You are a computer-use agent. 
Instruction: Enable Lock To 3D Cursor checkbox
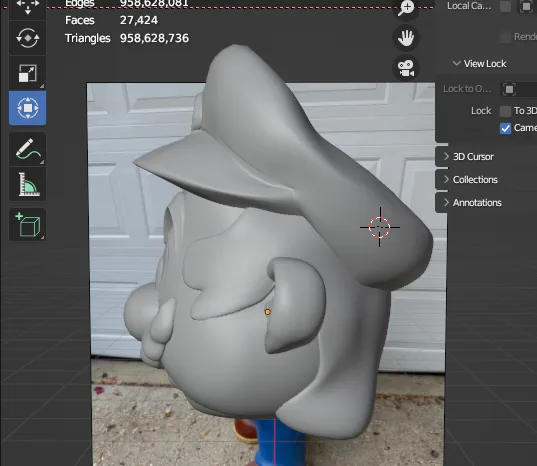click(x=505, y=111)
